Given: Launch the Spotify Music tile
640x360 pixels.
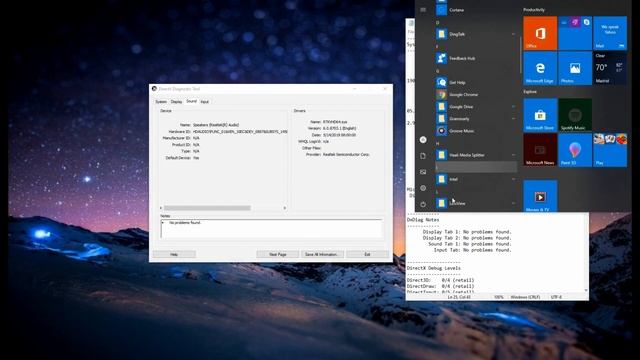Looking at the screenshot, I should click(x=575, y=115).
